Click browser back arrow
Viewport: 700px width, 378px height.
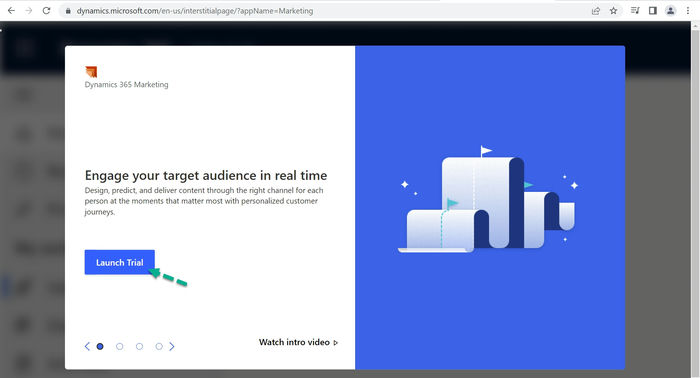(x=11, y=11)
